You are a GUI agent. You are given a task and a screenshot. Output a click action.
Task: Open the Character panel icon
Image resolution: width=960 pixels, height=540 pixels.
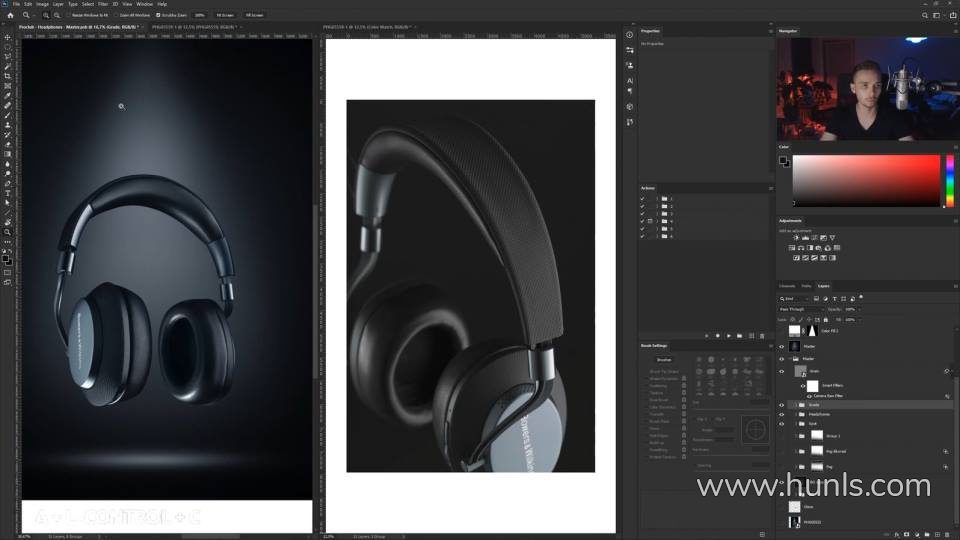(629, 80)
